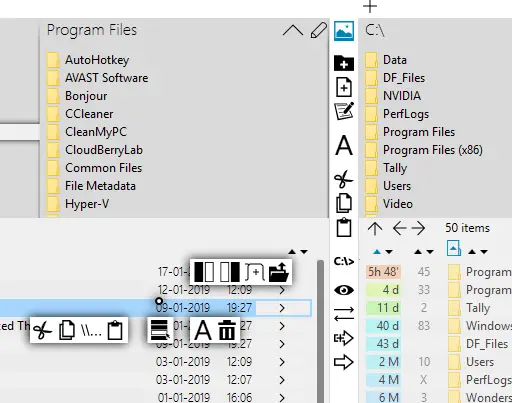Click the left-pane-filled layout icon in popup
512x403 pixels.
click(x=204, y=271)
